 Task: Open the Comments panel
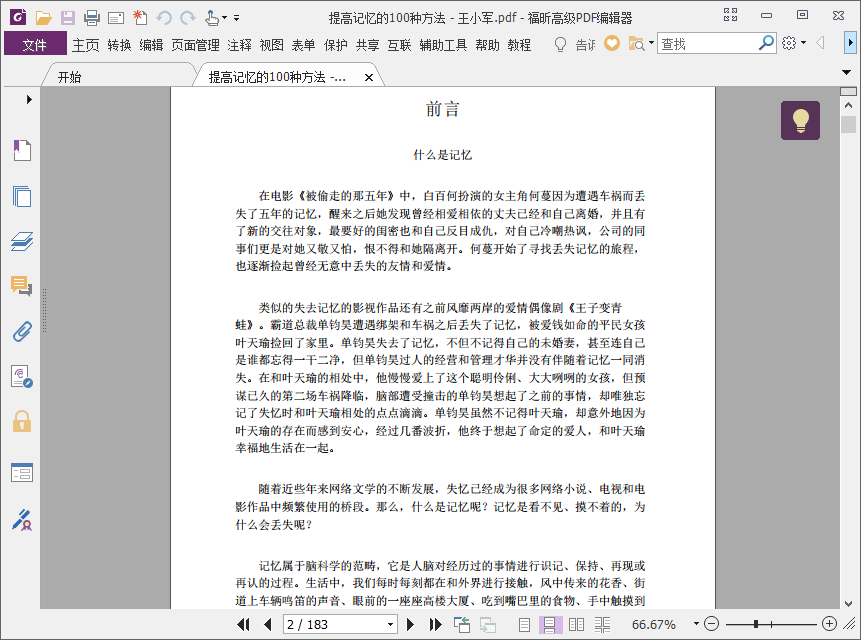(x=22, y=286)
